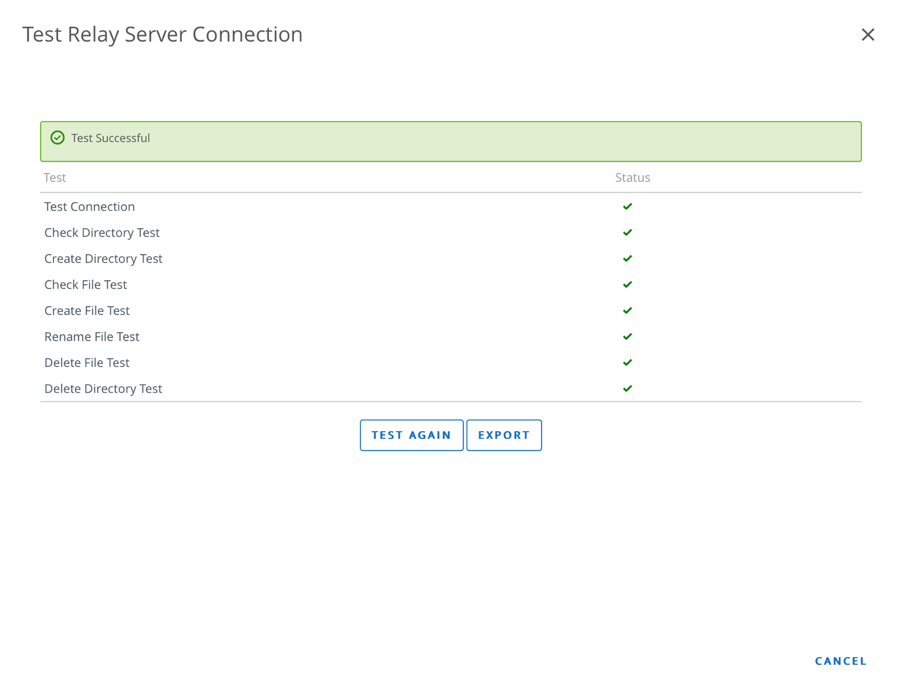Click the Check File Test green checkmark
Viewport: 901px width, 690px height.
pyautogui.click(x=627, y=285)
